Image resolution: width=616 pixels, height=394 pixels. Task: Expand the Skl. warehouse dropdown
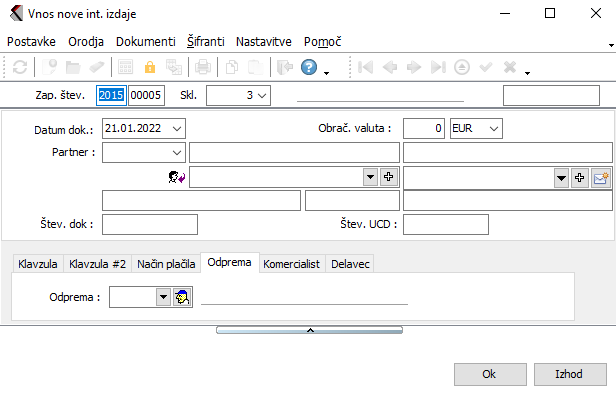point(262,95)
